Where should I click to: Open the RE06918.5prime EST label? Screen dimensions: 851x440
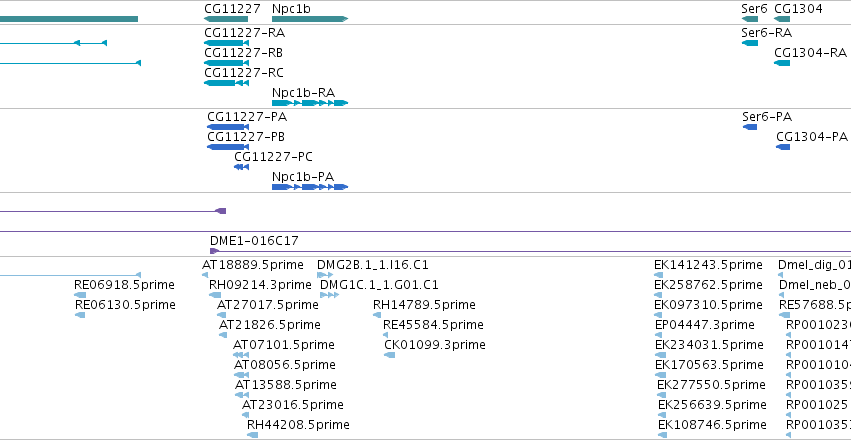coord(124,285)
